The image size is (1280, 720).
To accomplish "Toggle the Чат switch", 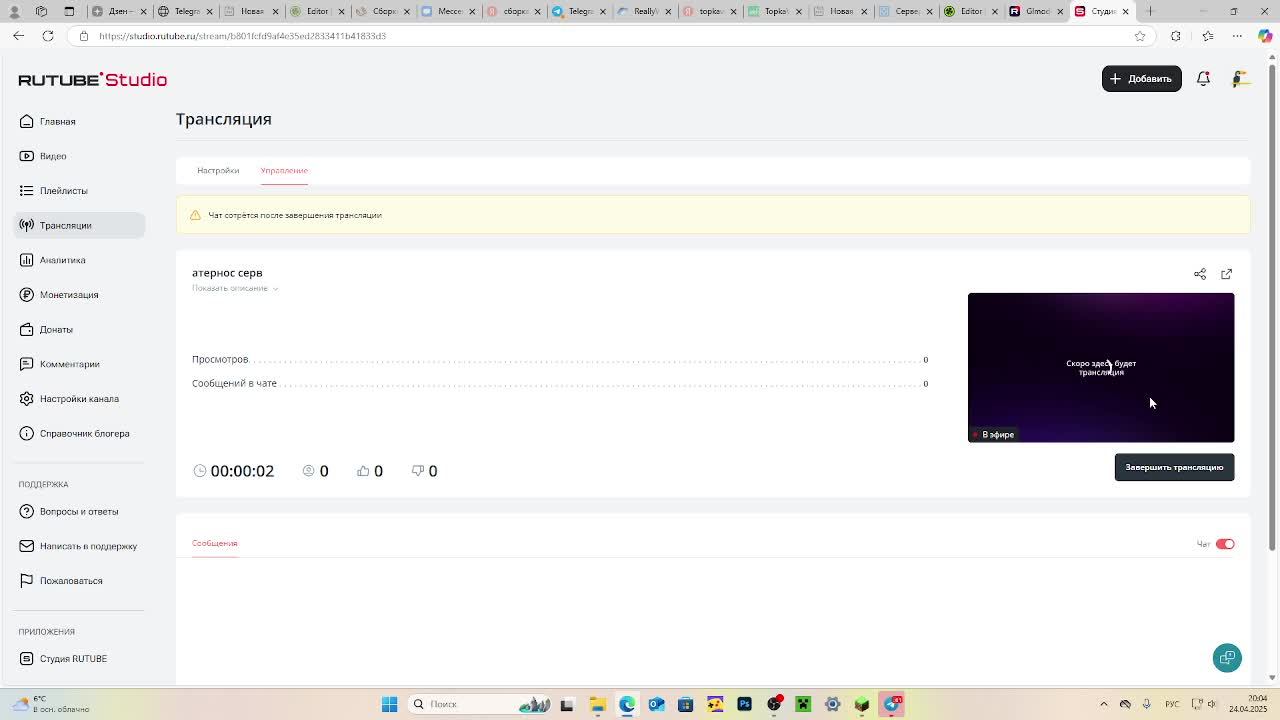I will coord(1225,544).
